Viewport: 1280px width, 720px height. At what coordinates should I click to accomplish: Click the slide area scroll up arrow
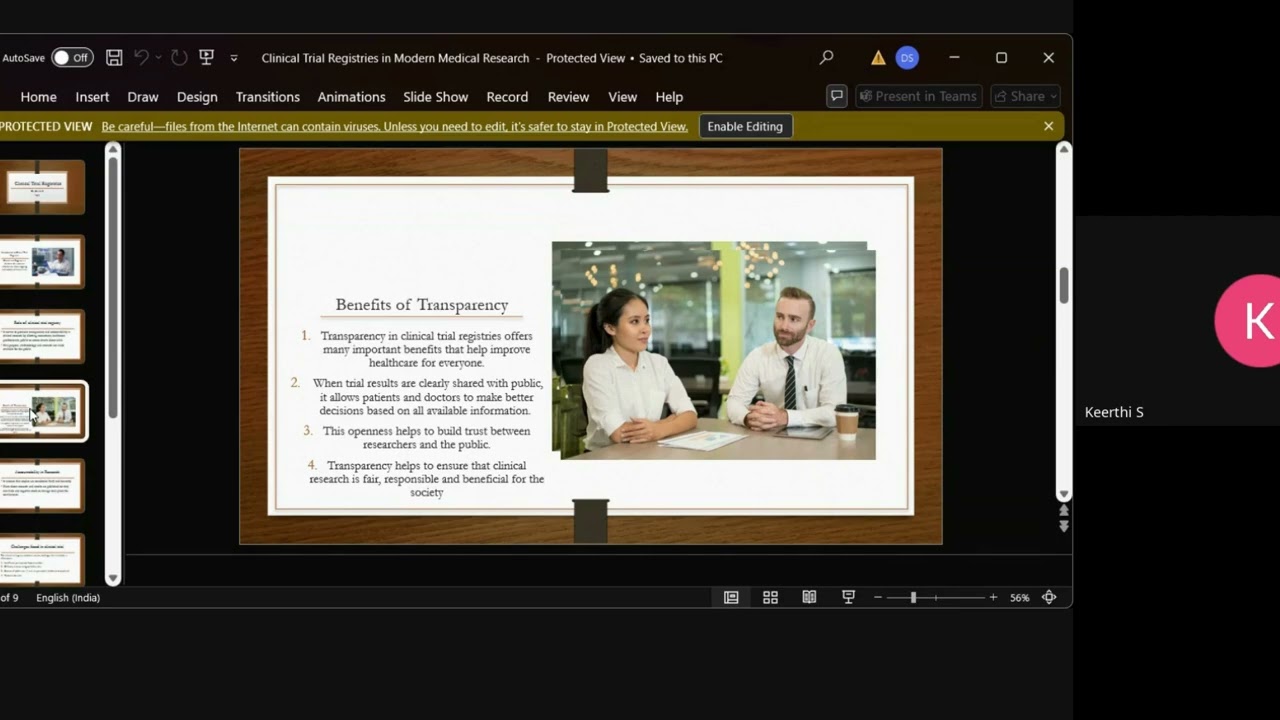1063,149
